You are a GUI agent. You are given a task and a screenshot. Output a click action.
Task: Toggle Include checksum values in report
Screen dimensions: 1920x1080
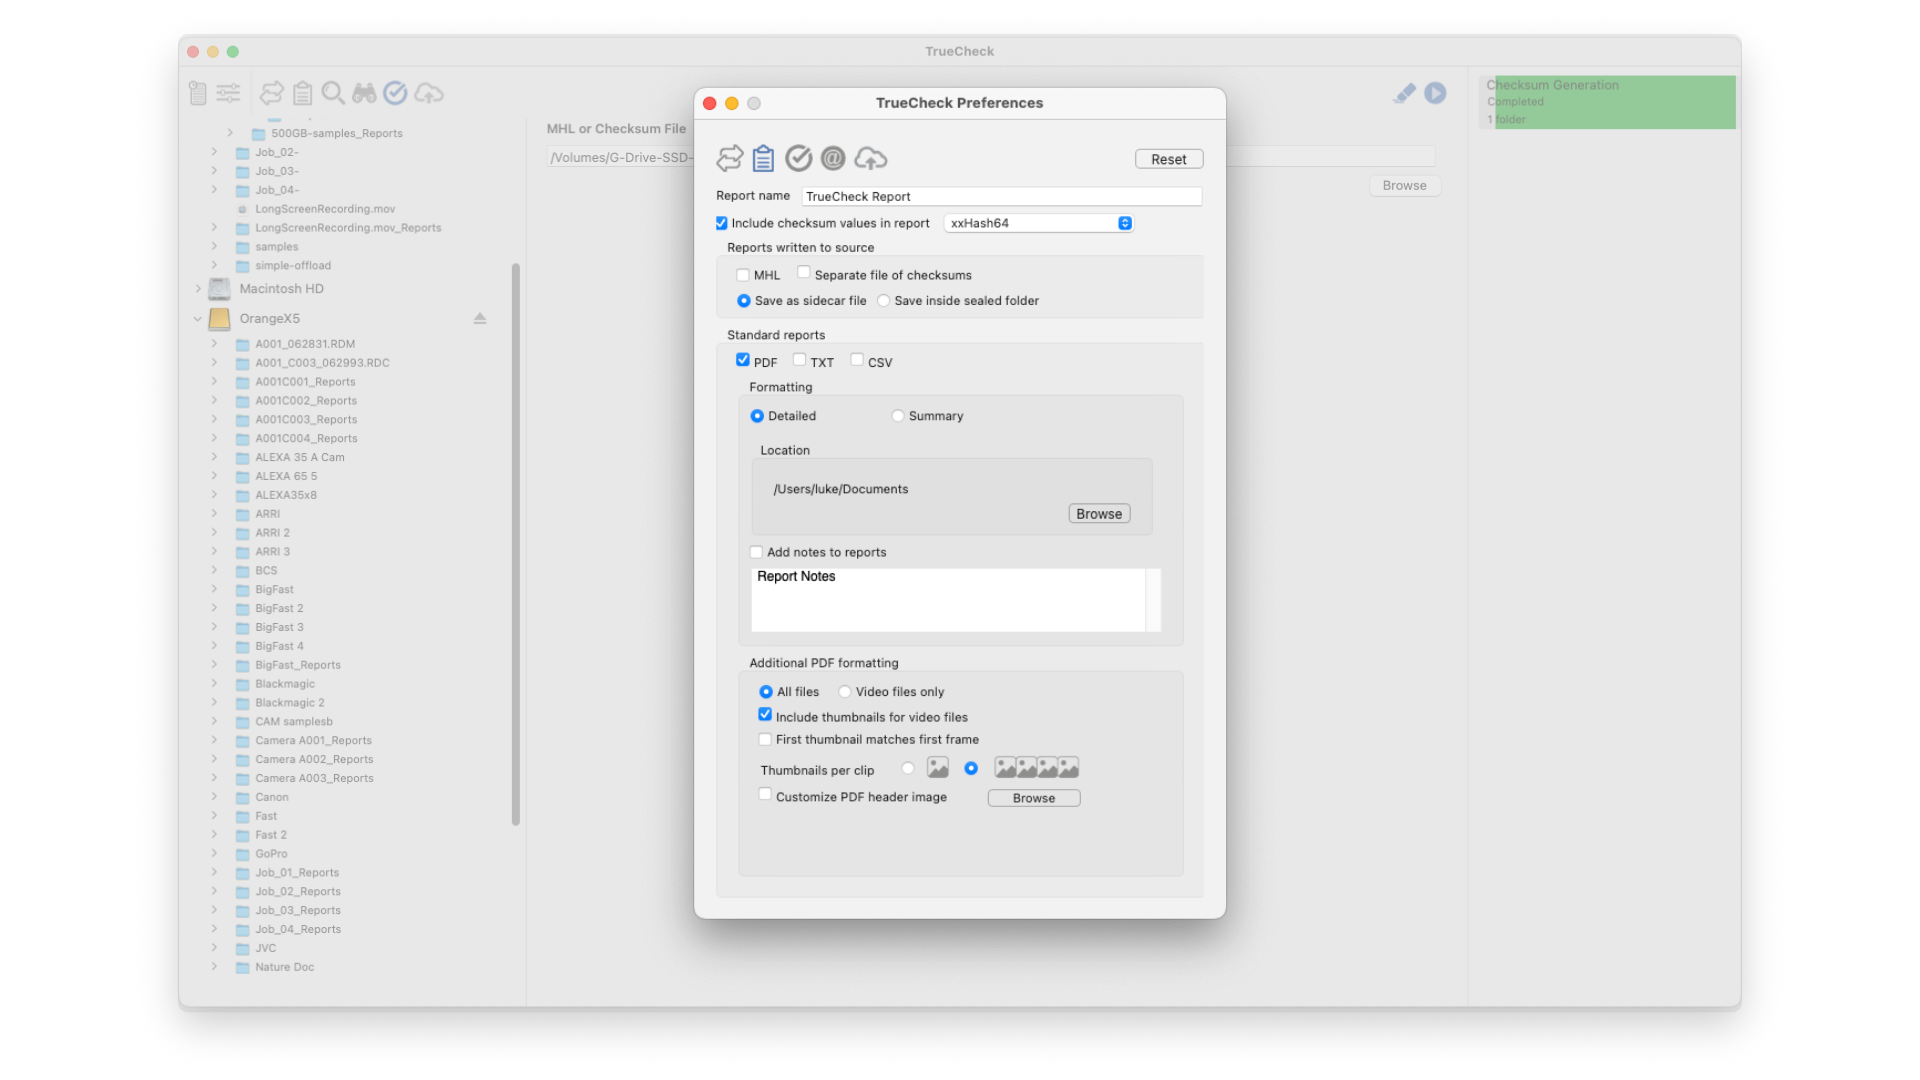(x=721, y=223)
